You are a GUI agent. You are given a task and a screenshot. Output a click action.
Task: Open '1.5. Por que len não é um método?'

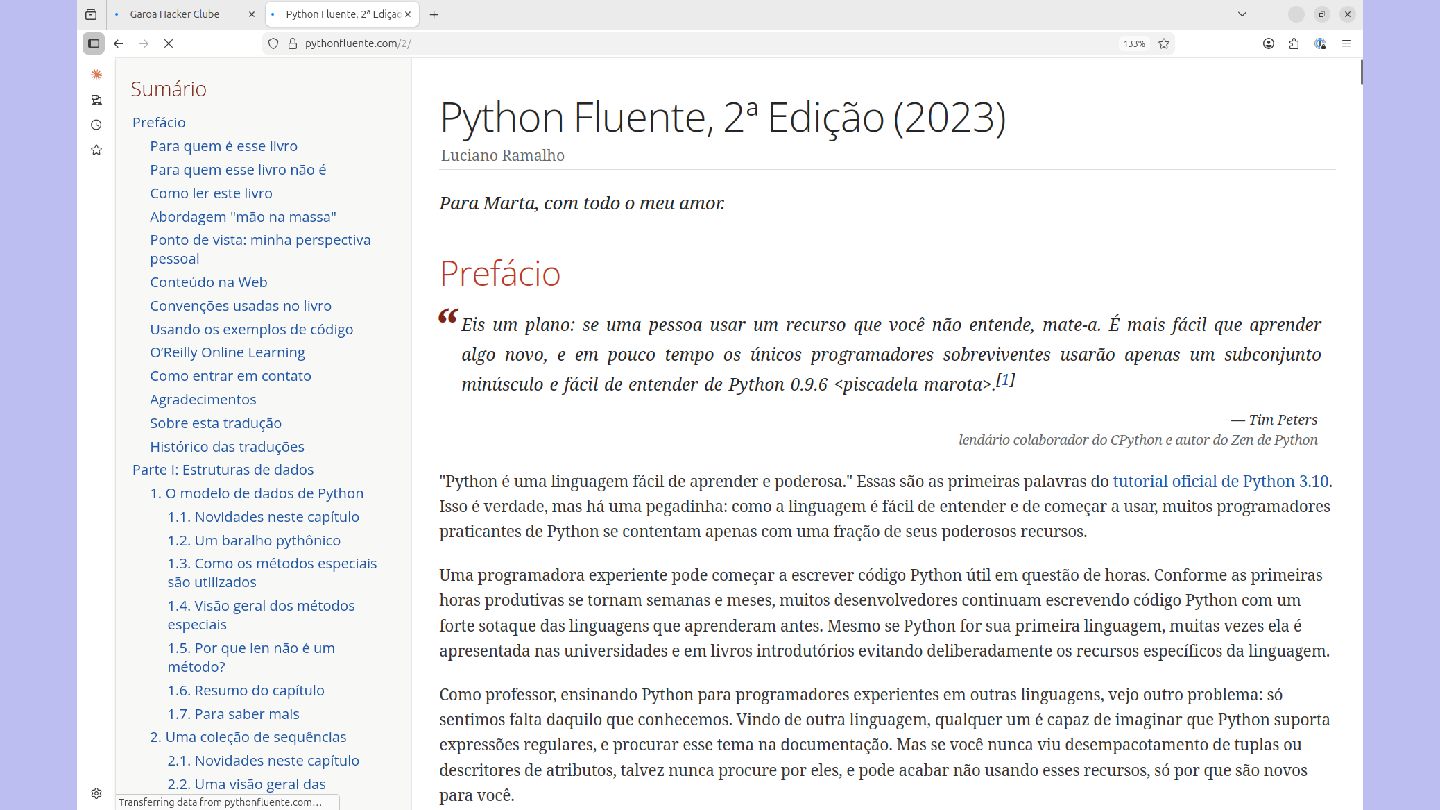tap(251, 657)
